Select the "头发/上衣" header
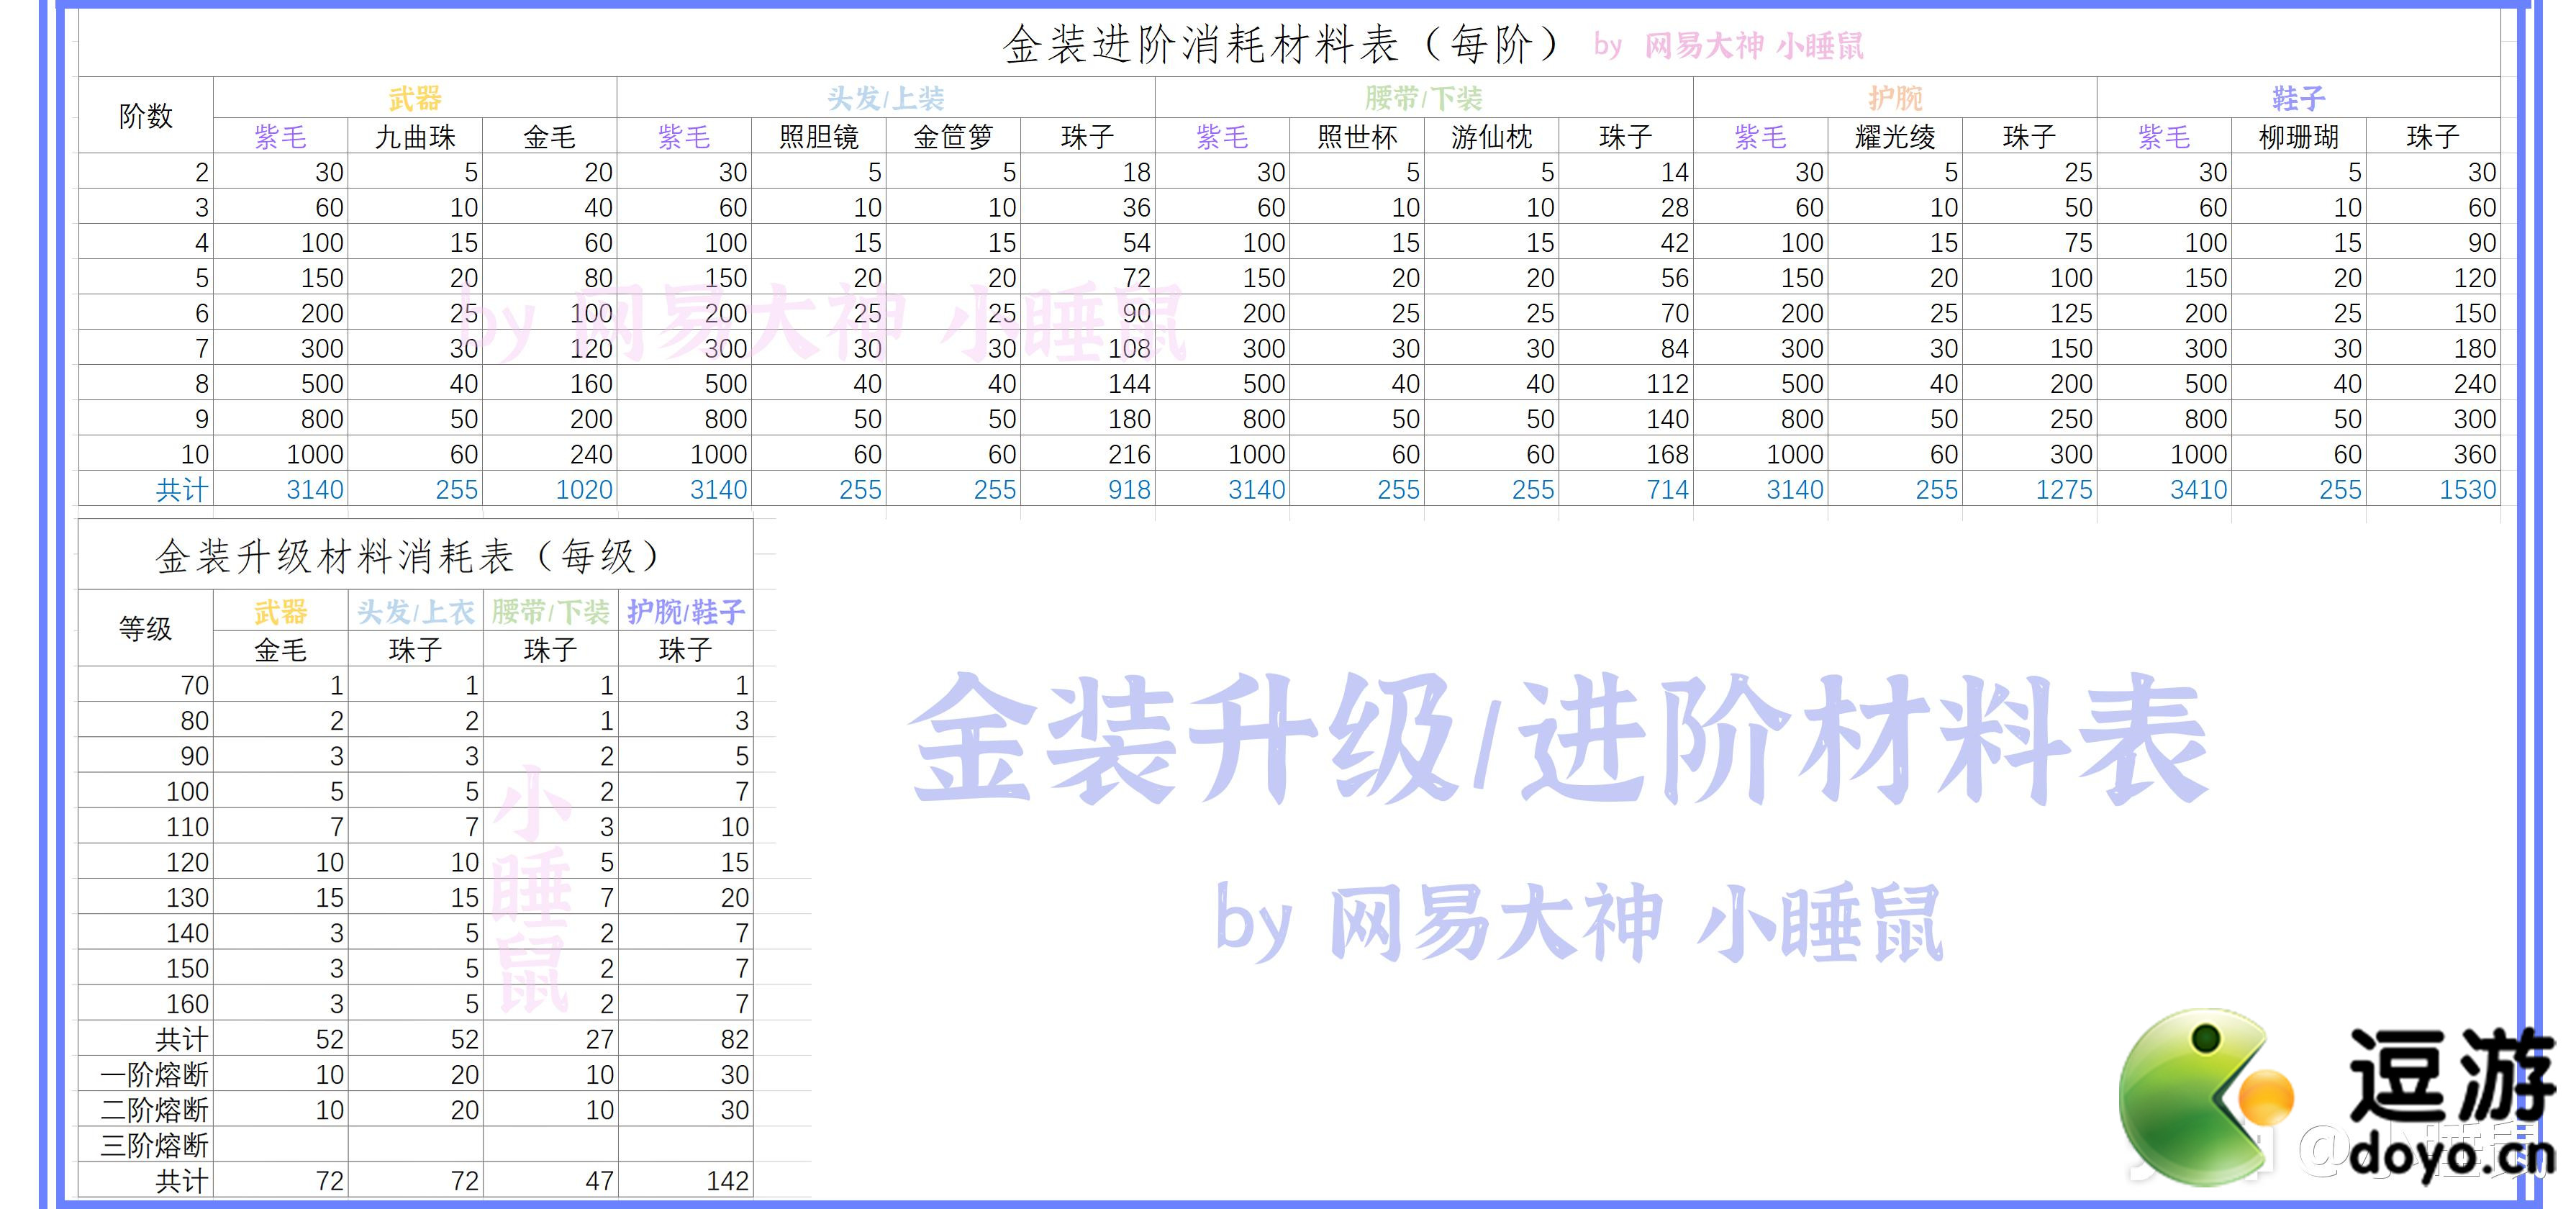This screenshot has width=2576, height=1209. point(416,612)
